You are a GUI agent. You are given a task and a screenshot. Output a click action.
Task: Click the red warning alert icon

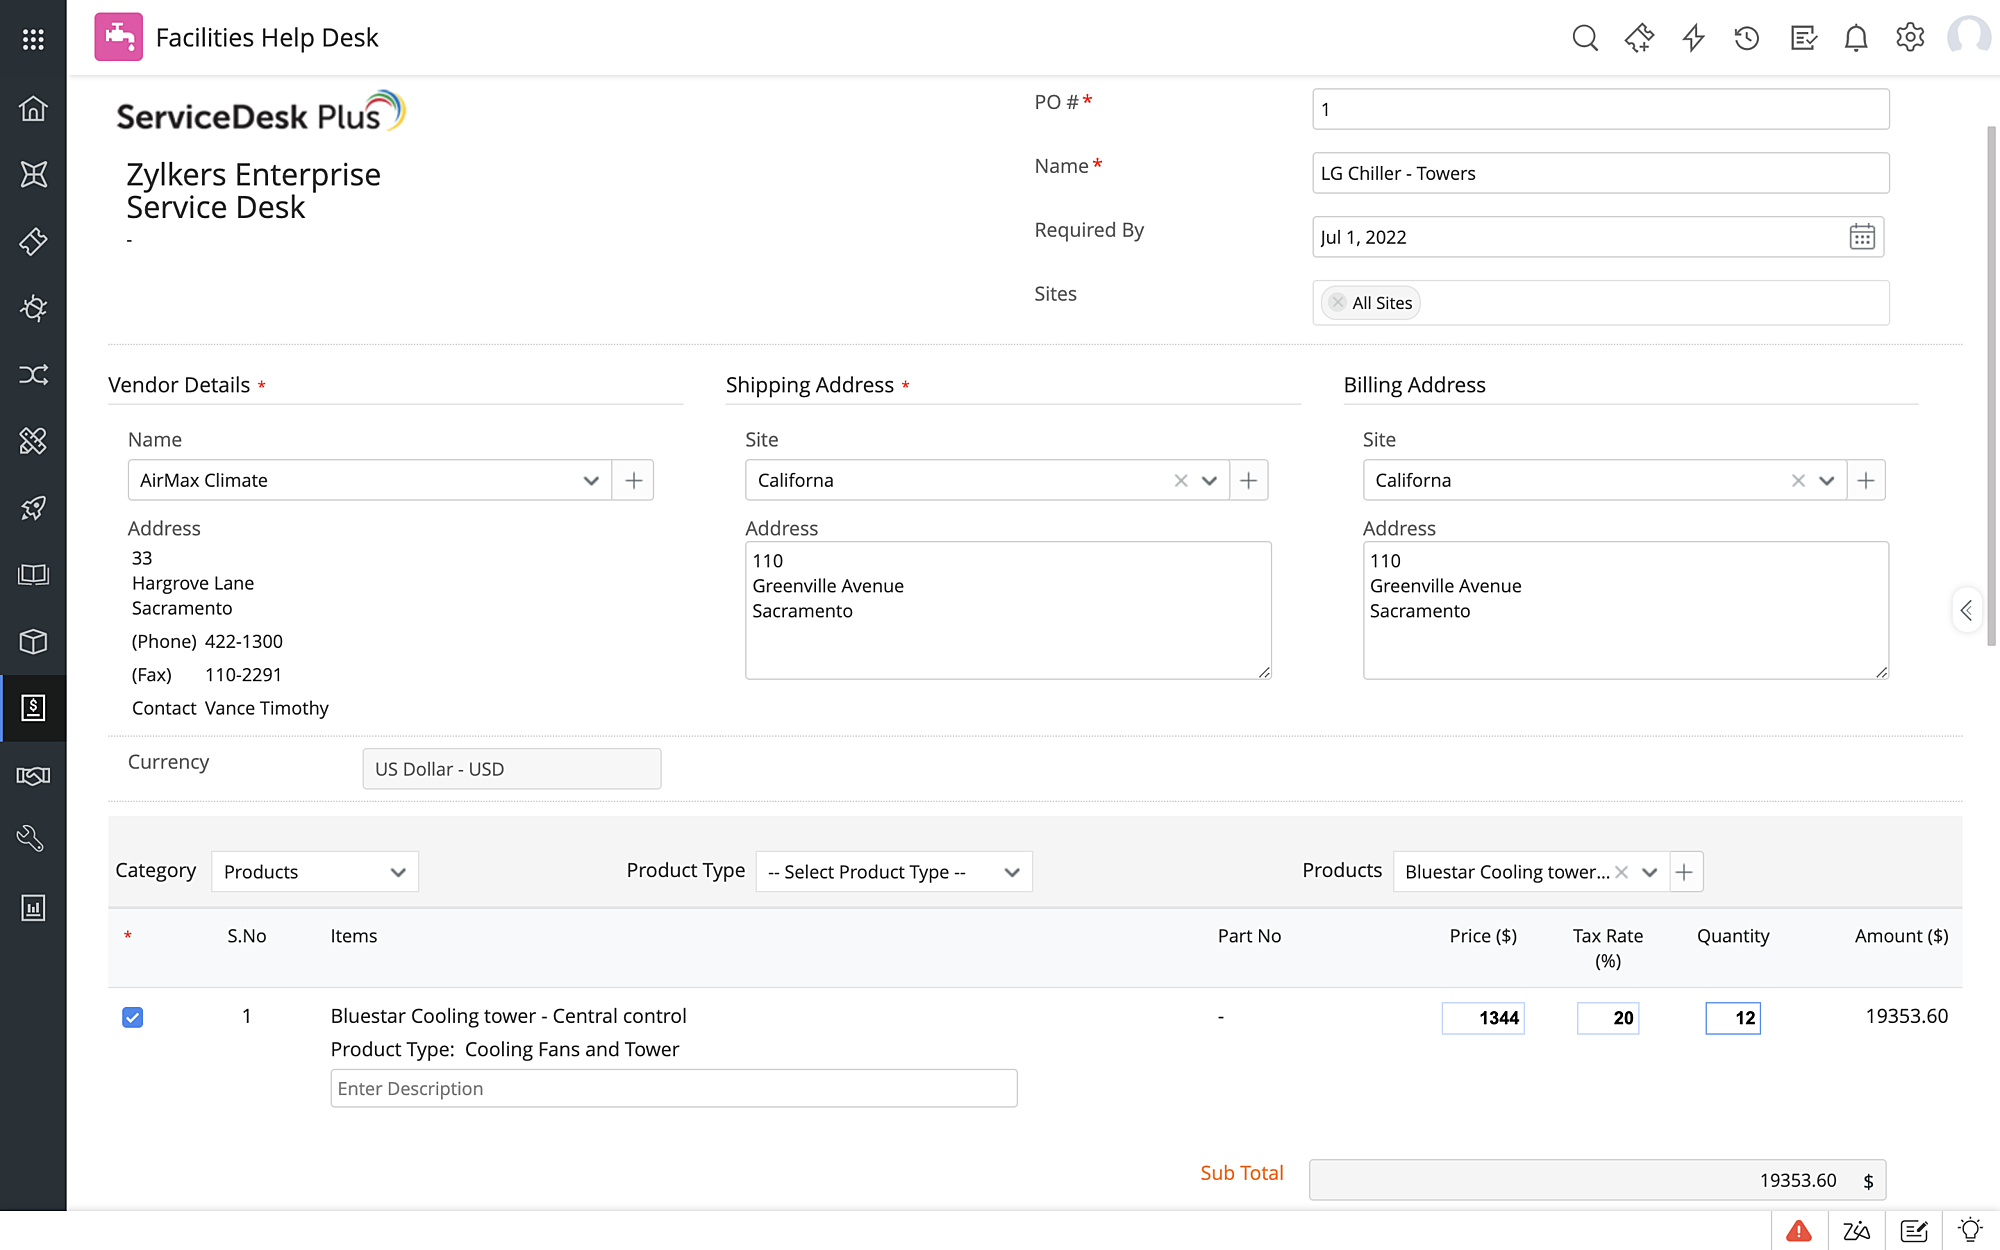tap(1799, 1231)
